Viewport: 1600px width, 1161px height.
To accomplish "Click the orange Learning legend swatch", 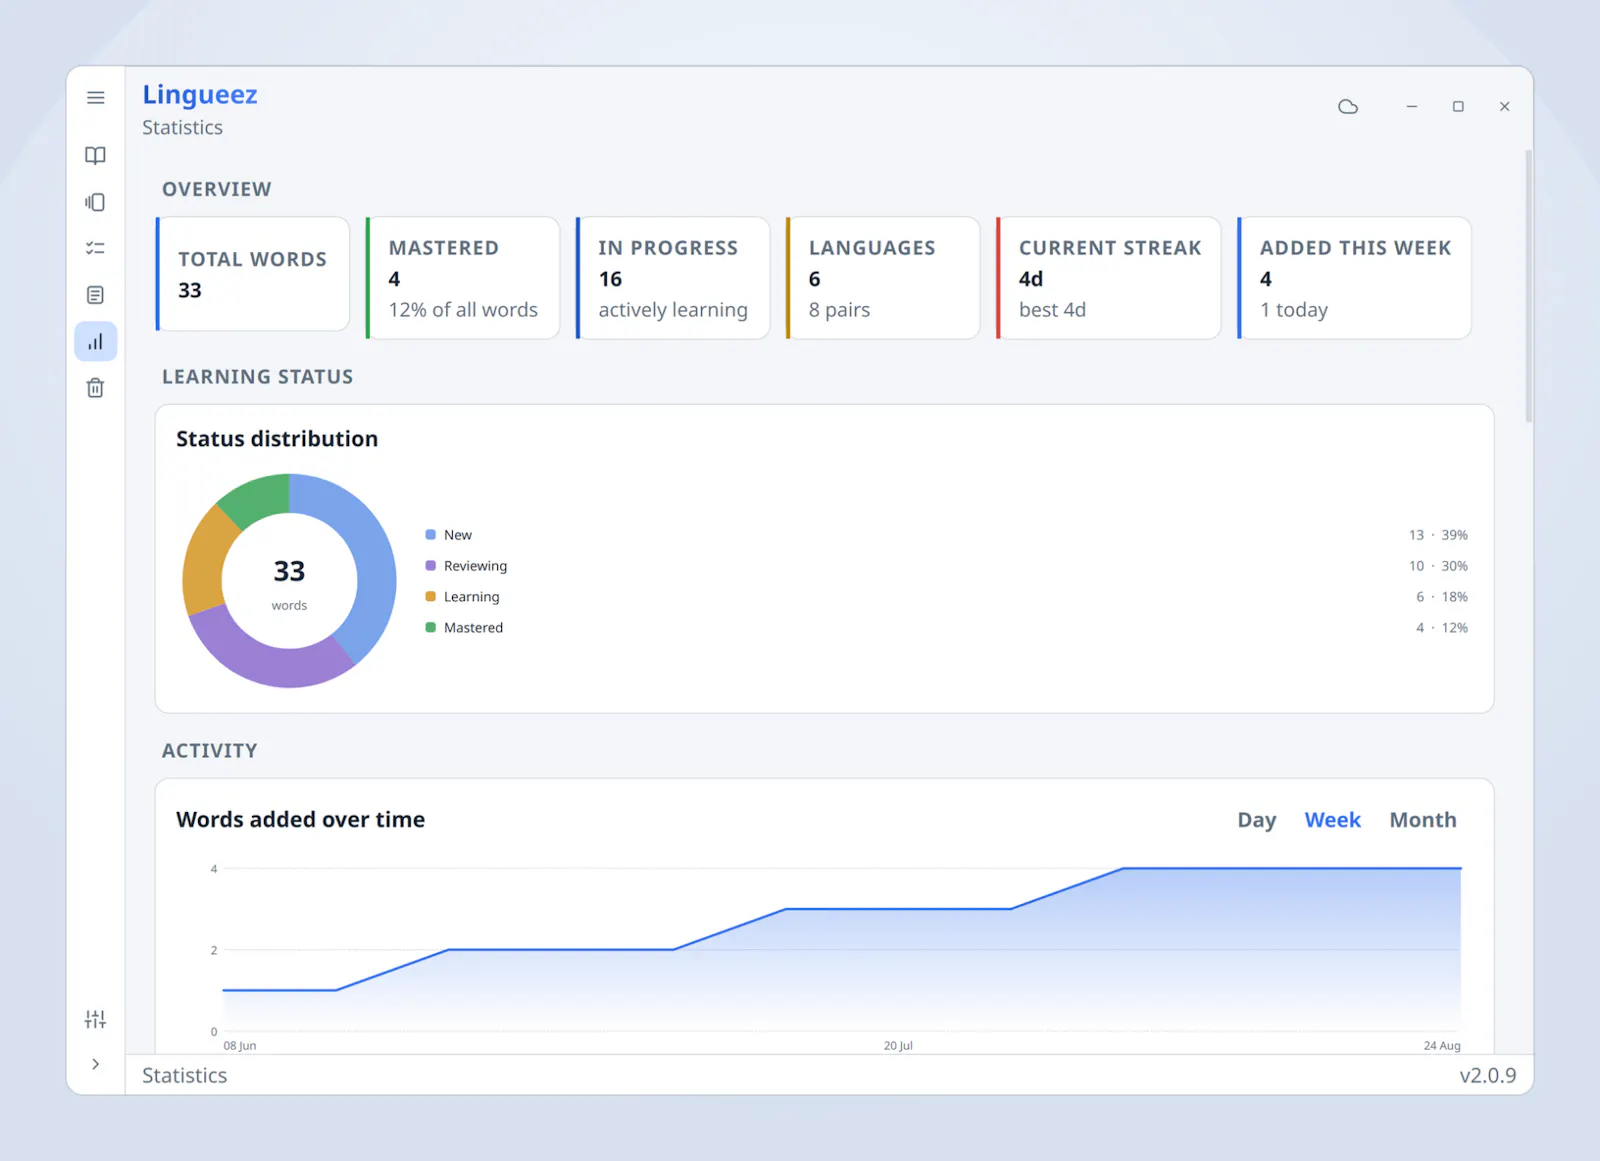I will pyautogui.click(x=431, y=597).
